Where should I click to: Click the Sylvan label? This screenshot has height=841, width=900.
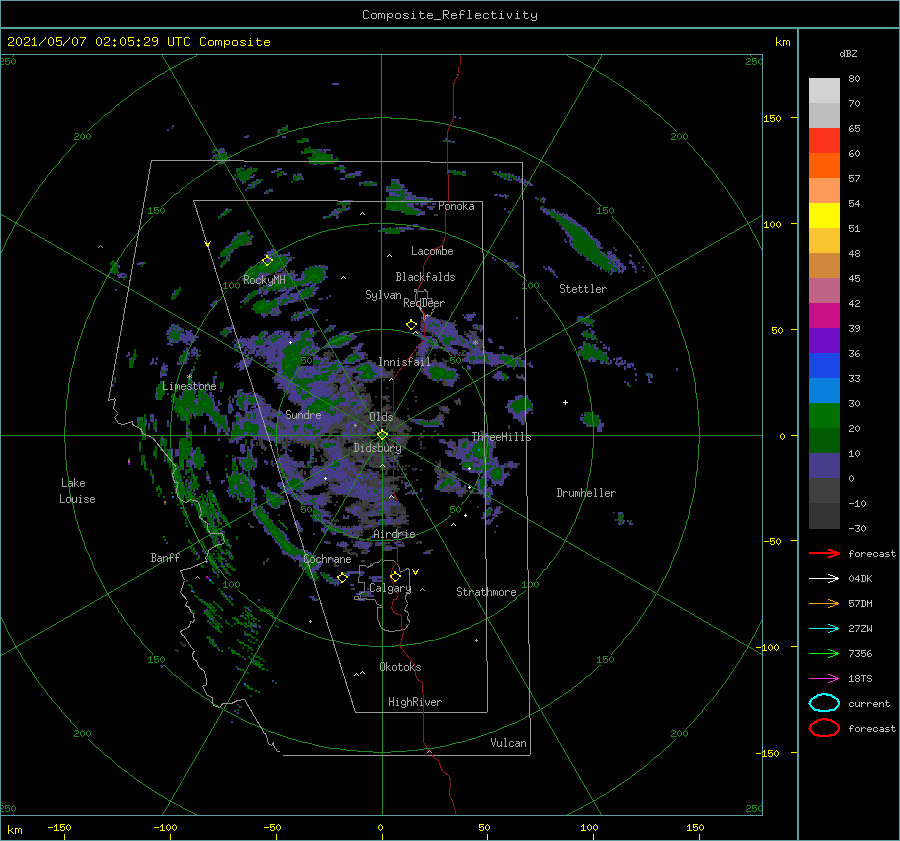(383, 295)
